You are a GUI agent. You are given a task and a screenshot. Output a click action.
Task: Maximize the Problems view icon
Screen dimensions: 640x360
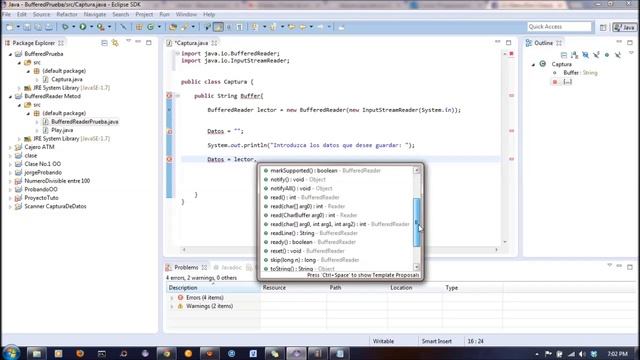tap(630, 267)
